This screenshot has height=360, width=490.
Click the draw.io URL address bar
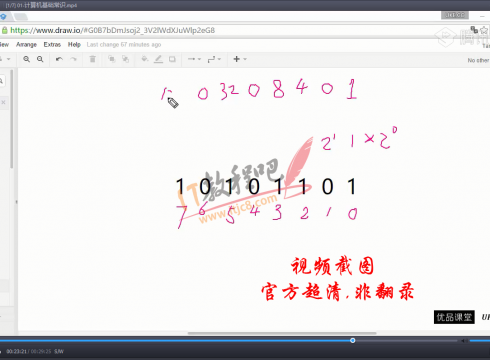click(x=113, y=30)
